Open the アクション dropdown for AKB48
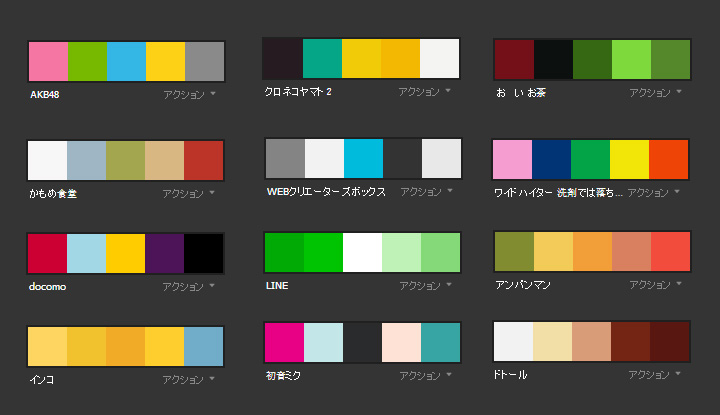Screen dimensions: 720x415 [x=189, y=95]
